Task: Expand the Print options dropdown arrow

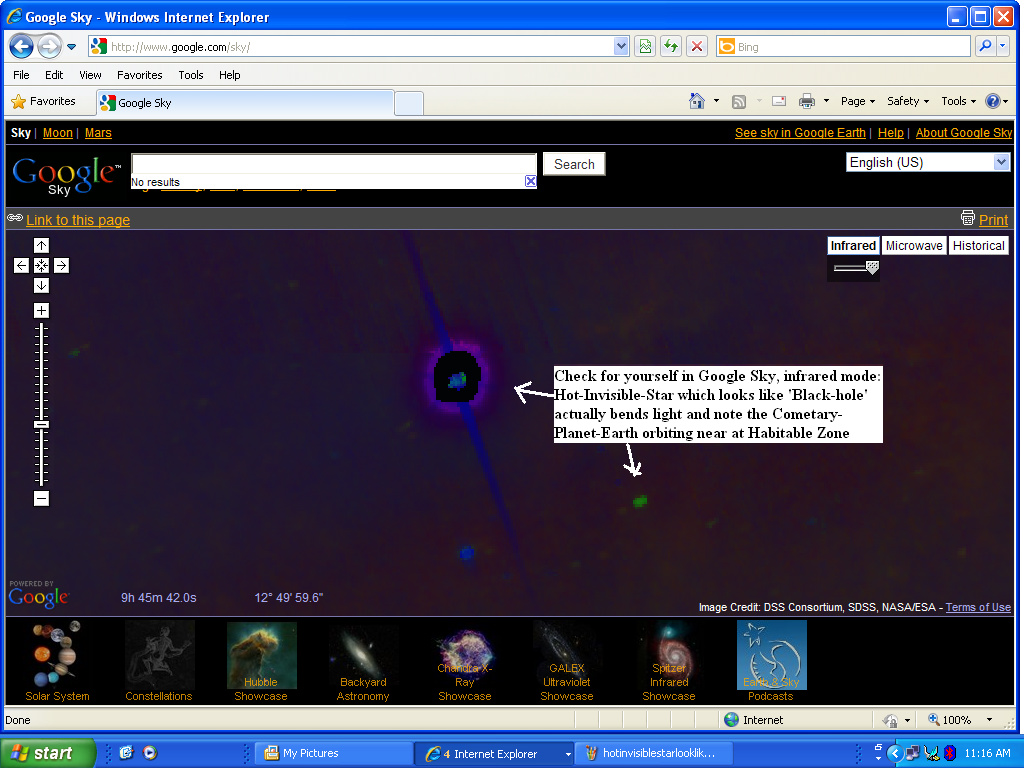Action: [826, 101]
